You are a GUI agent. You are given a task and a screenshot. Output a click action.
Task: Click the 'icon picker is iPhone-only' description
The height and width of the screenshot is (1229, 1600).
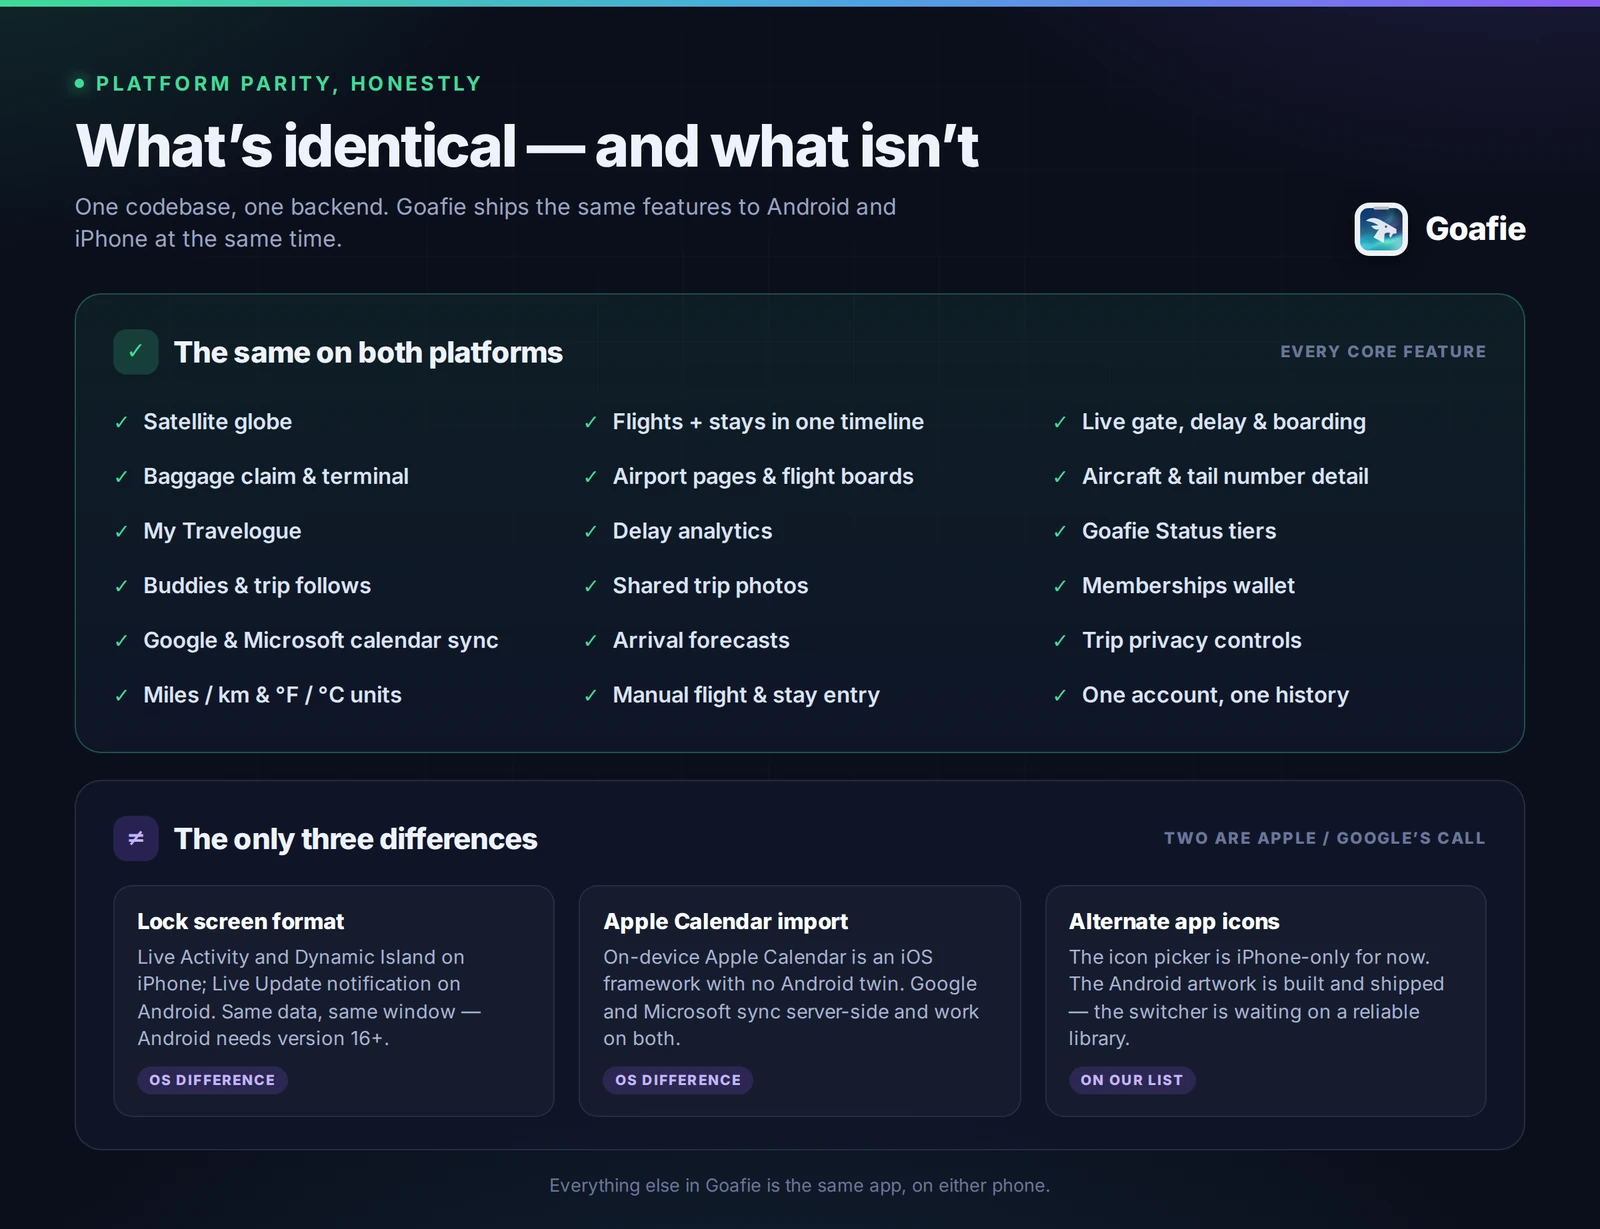coord(1256,998)
